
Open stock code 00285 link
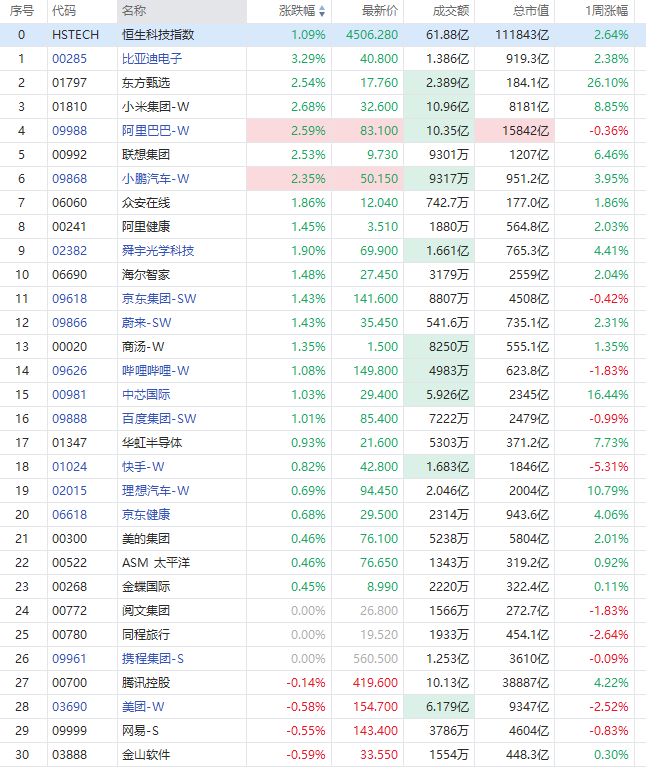(x=69, y=59)
